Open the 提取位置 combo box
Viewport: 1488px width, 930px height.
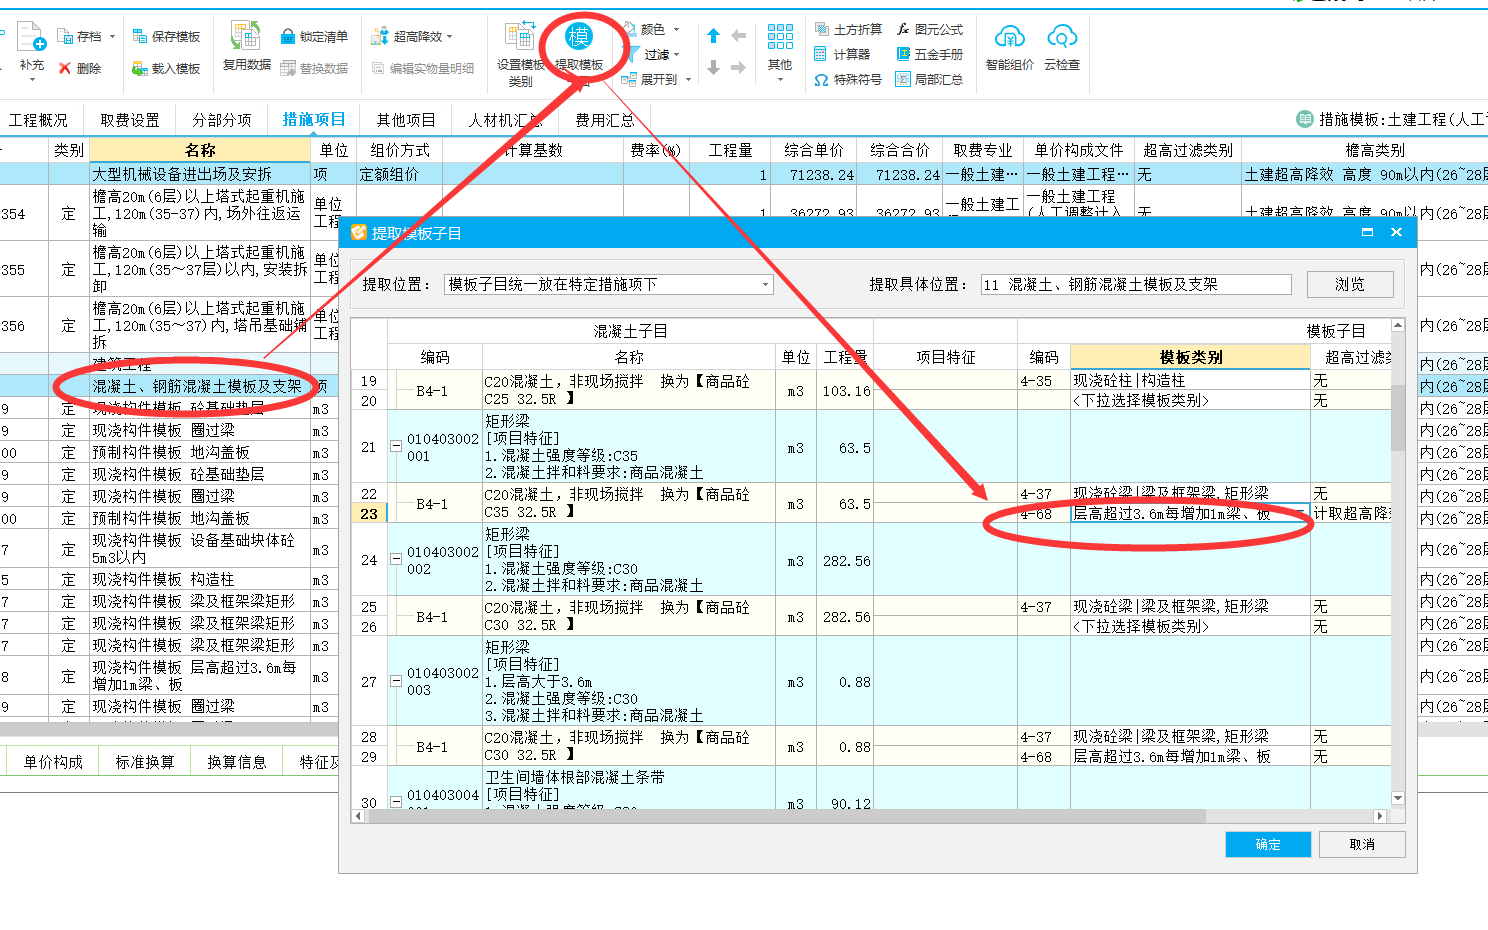pyautogui.click(x=608, y=285)
